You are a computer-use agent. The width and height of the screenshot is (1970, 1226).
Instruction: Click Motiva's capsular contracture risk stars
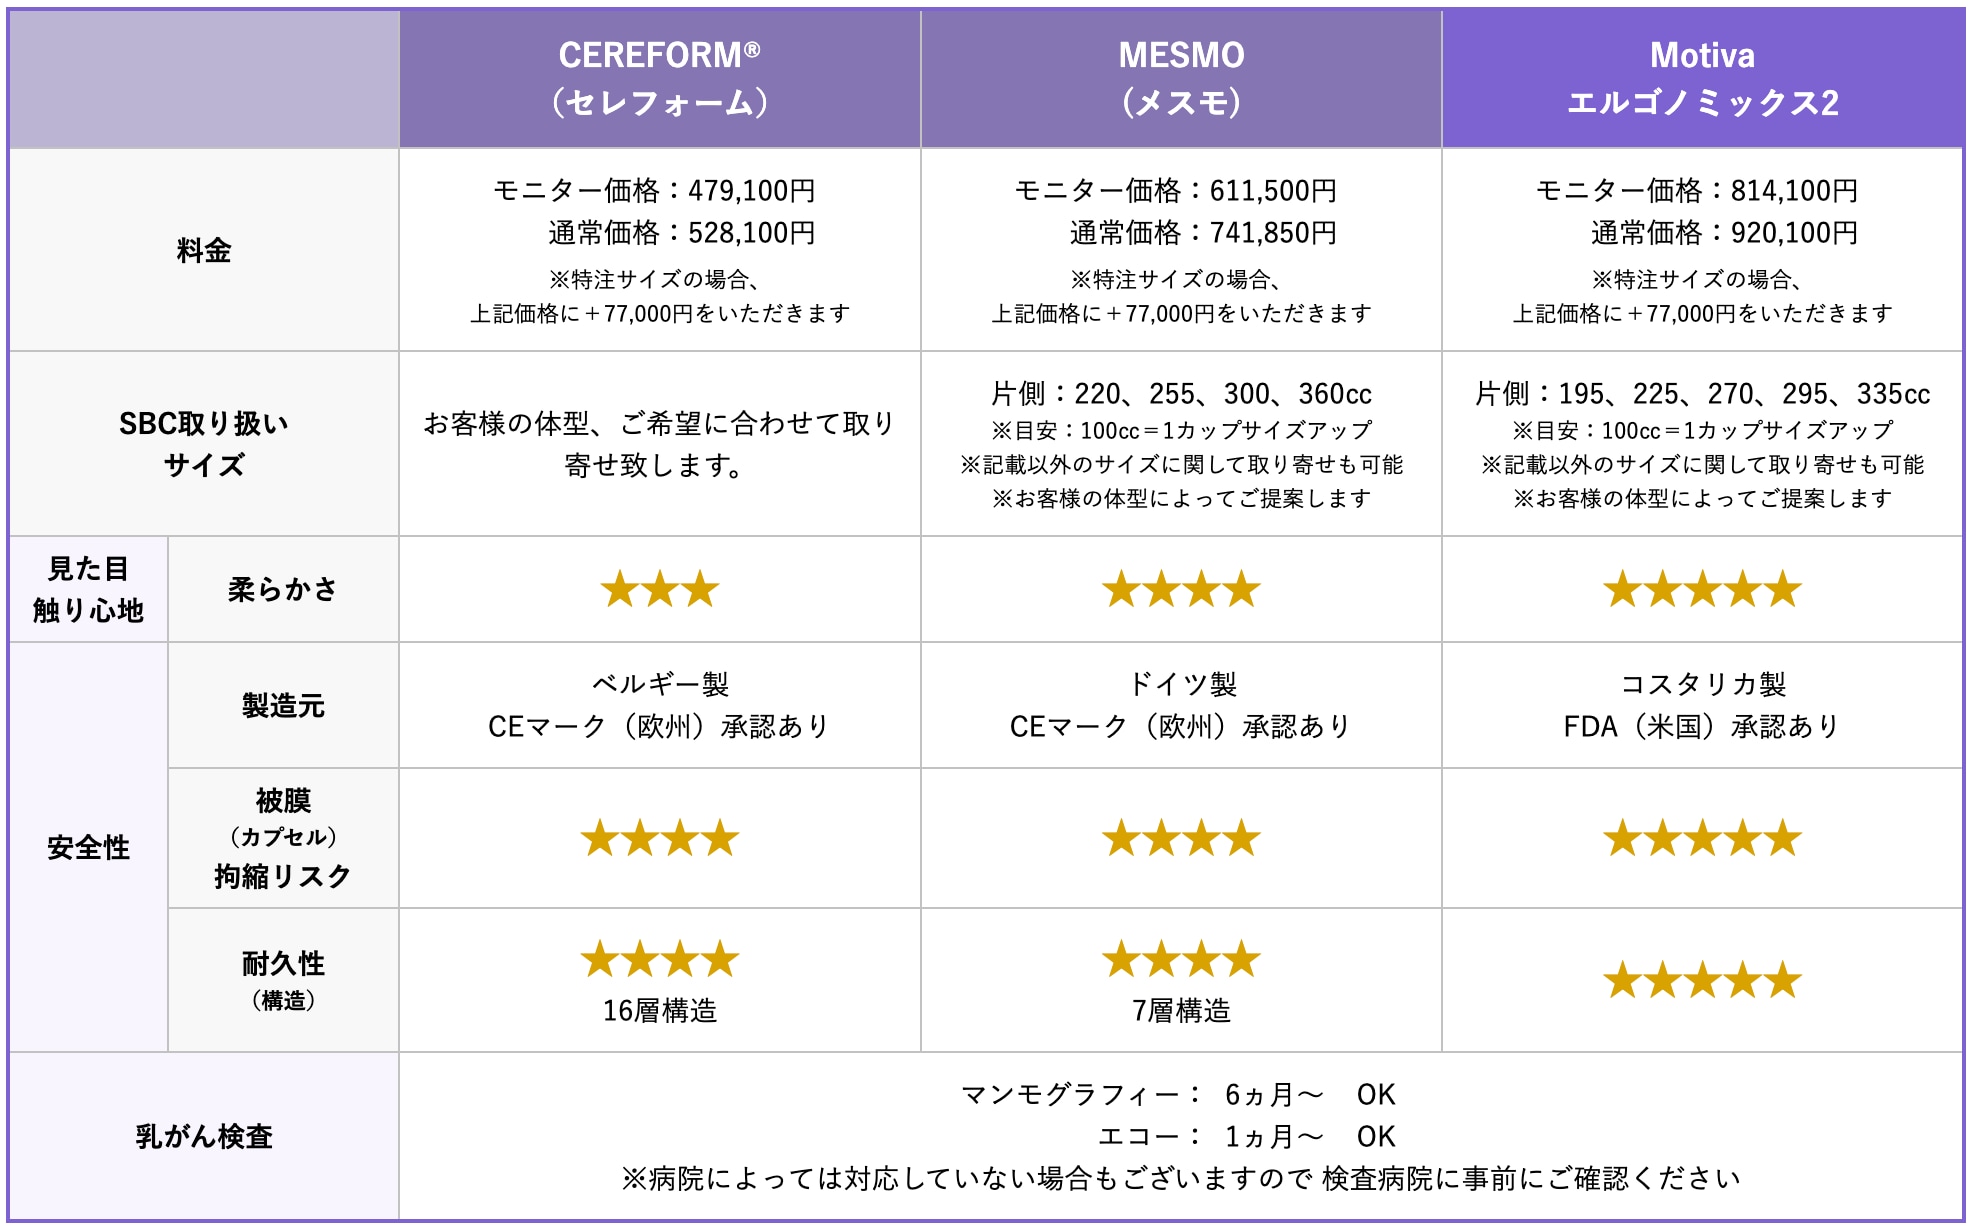click(x=1702, y=838)
